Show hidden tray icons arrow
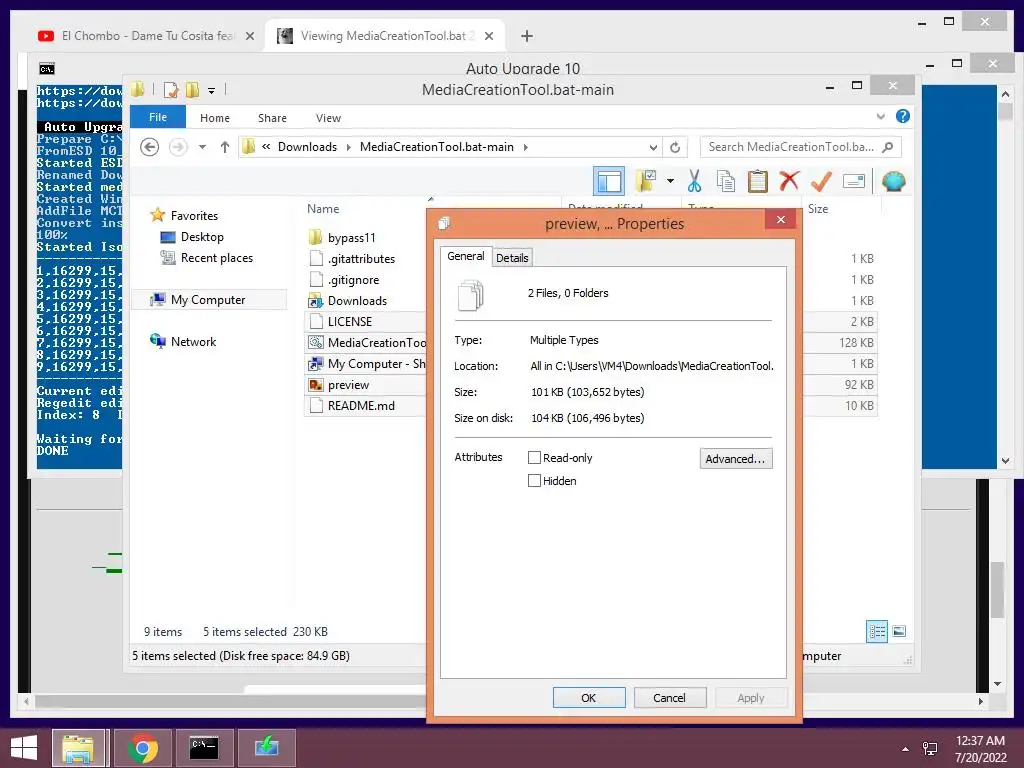Viewport: 1024px width, 768px height. pyautogui.click(x=904, y=748)
